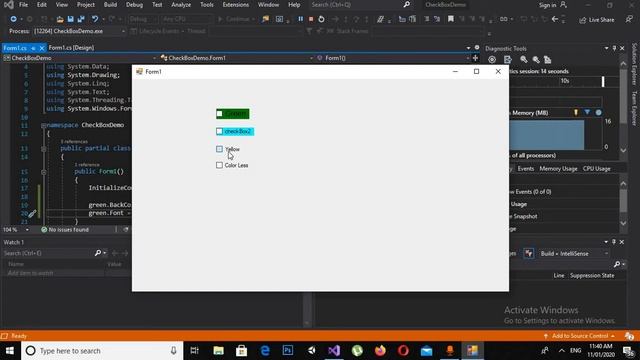640x360 pixels.
Task: Click Diagnostic Tools select tools gear icon
Action: pos(492,60)
